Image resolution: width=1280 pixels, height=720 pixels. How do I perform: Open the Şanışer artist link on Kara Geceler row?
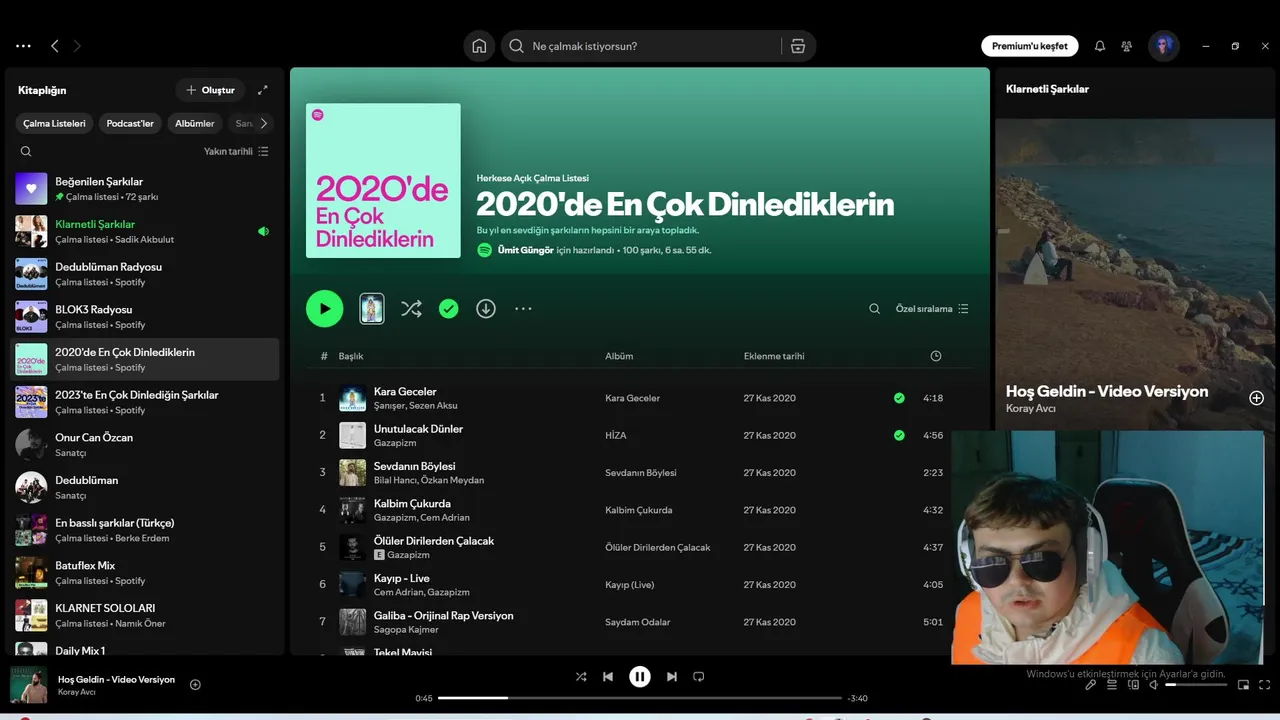pyautogui.click(x=389, y=406)
